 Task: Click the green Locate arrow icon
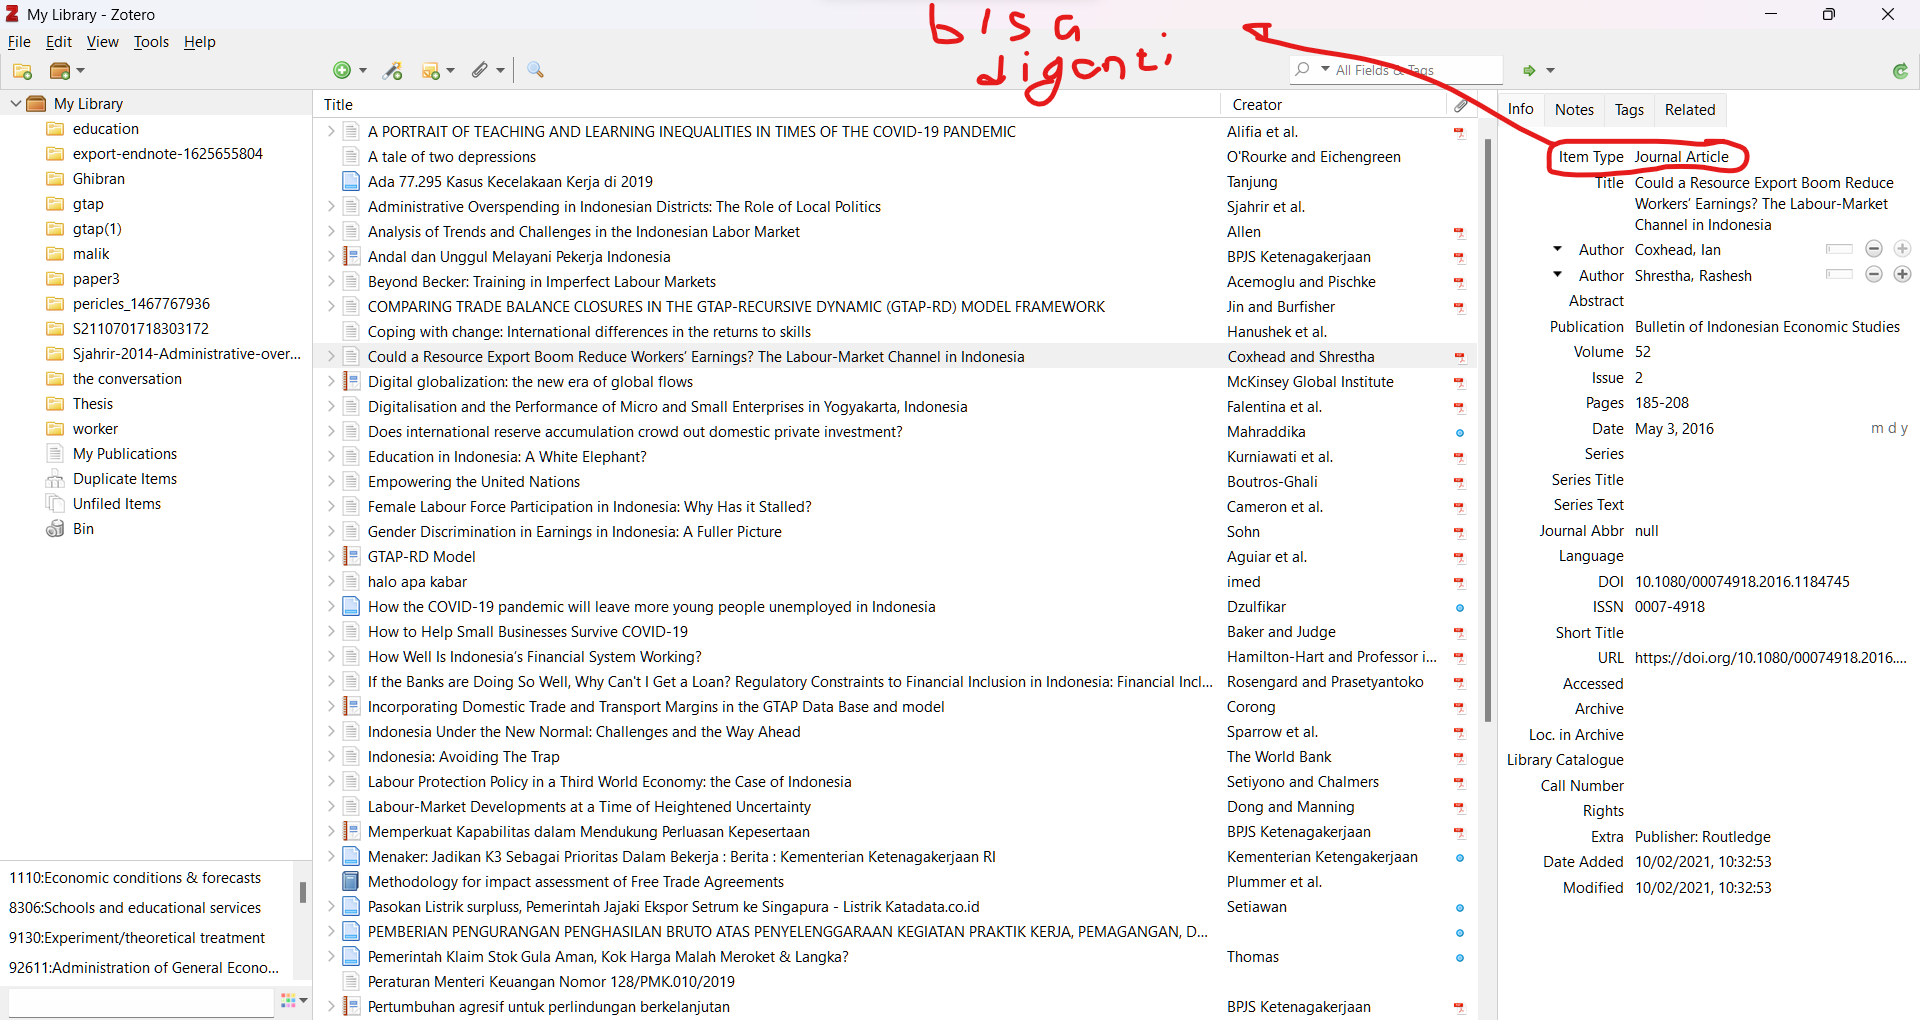coord(1529,70)
